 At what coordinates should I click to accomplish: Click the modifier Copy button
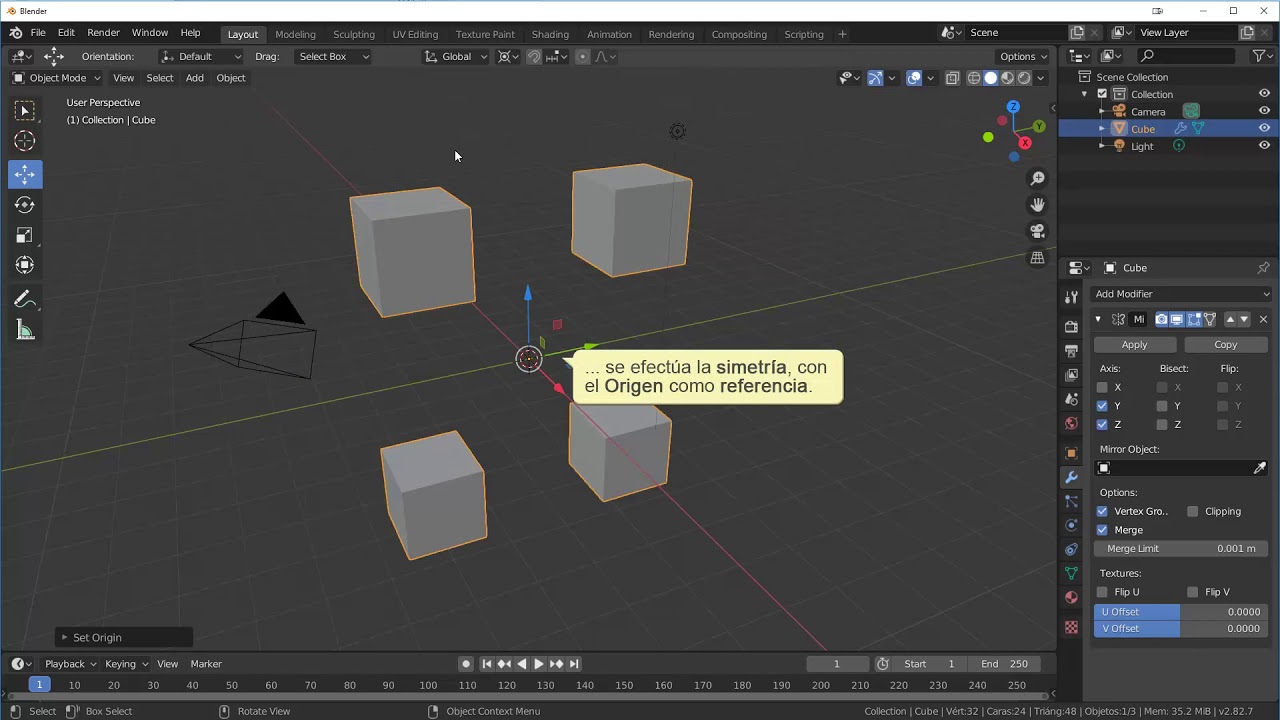[x=1226, y=345]
